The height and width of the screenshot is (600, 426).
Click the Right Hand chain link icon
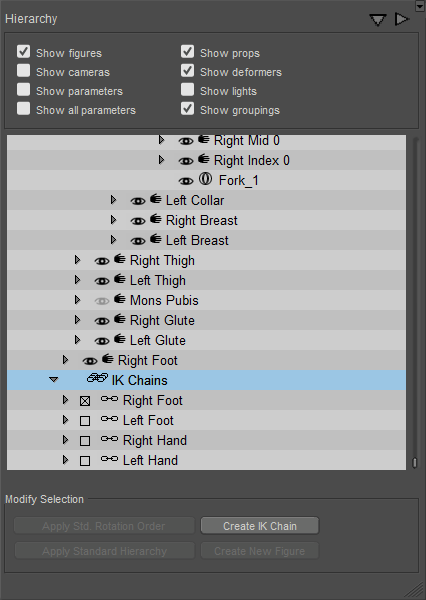click(x=109, y=439)
